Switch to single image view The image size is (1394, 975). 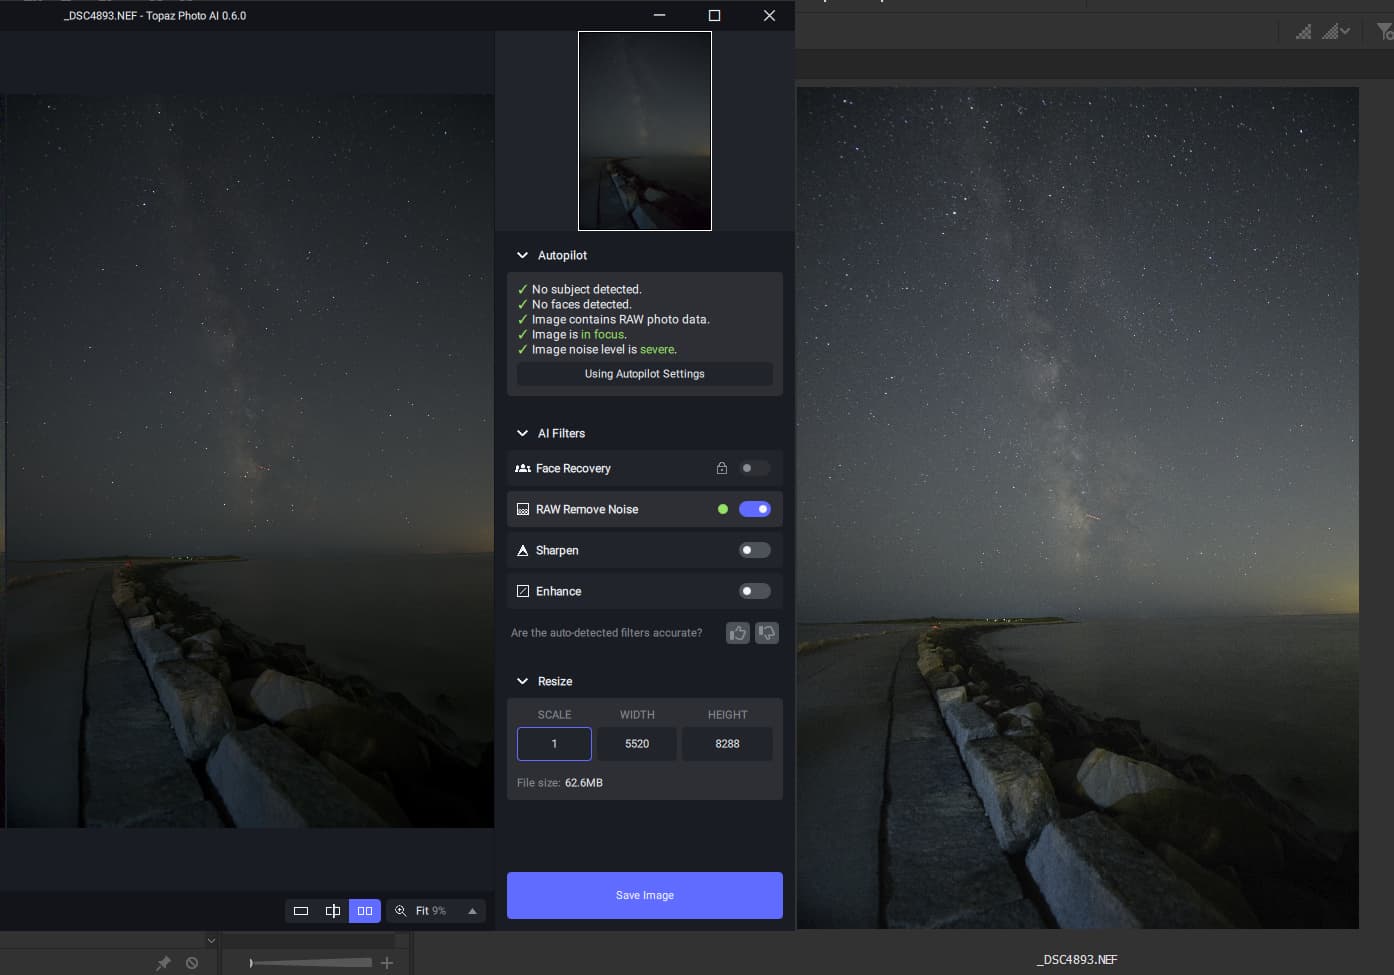pyautogui.click(x=300, y=911)
